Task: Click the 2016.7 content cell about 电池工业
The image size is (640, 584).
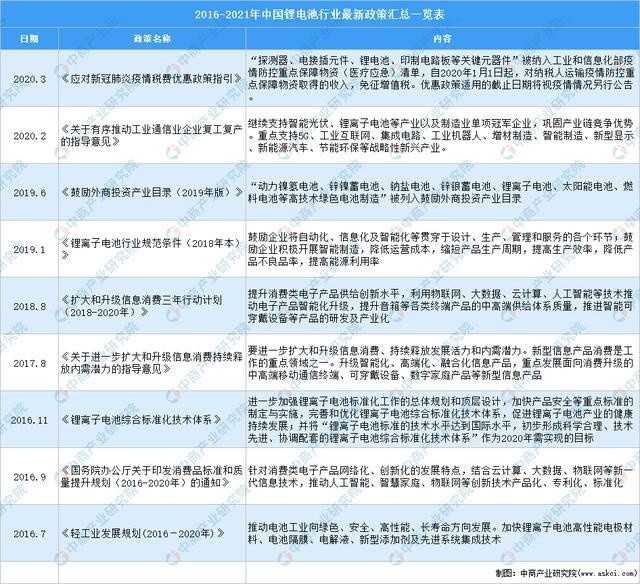Action: pyautogui.click(x=441, y=533)
